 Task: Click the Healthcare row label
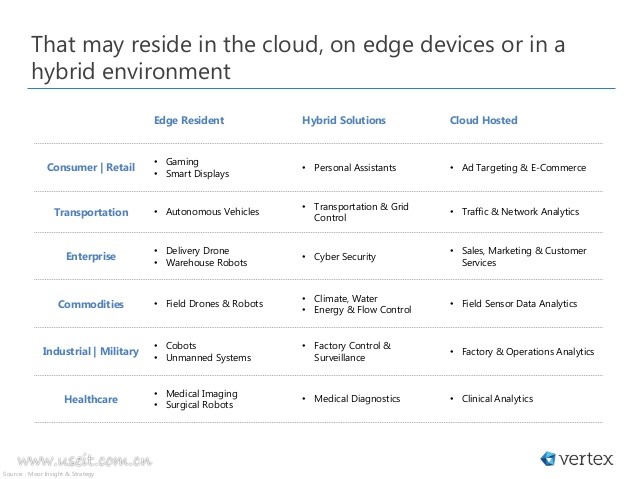coord(91,399)
